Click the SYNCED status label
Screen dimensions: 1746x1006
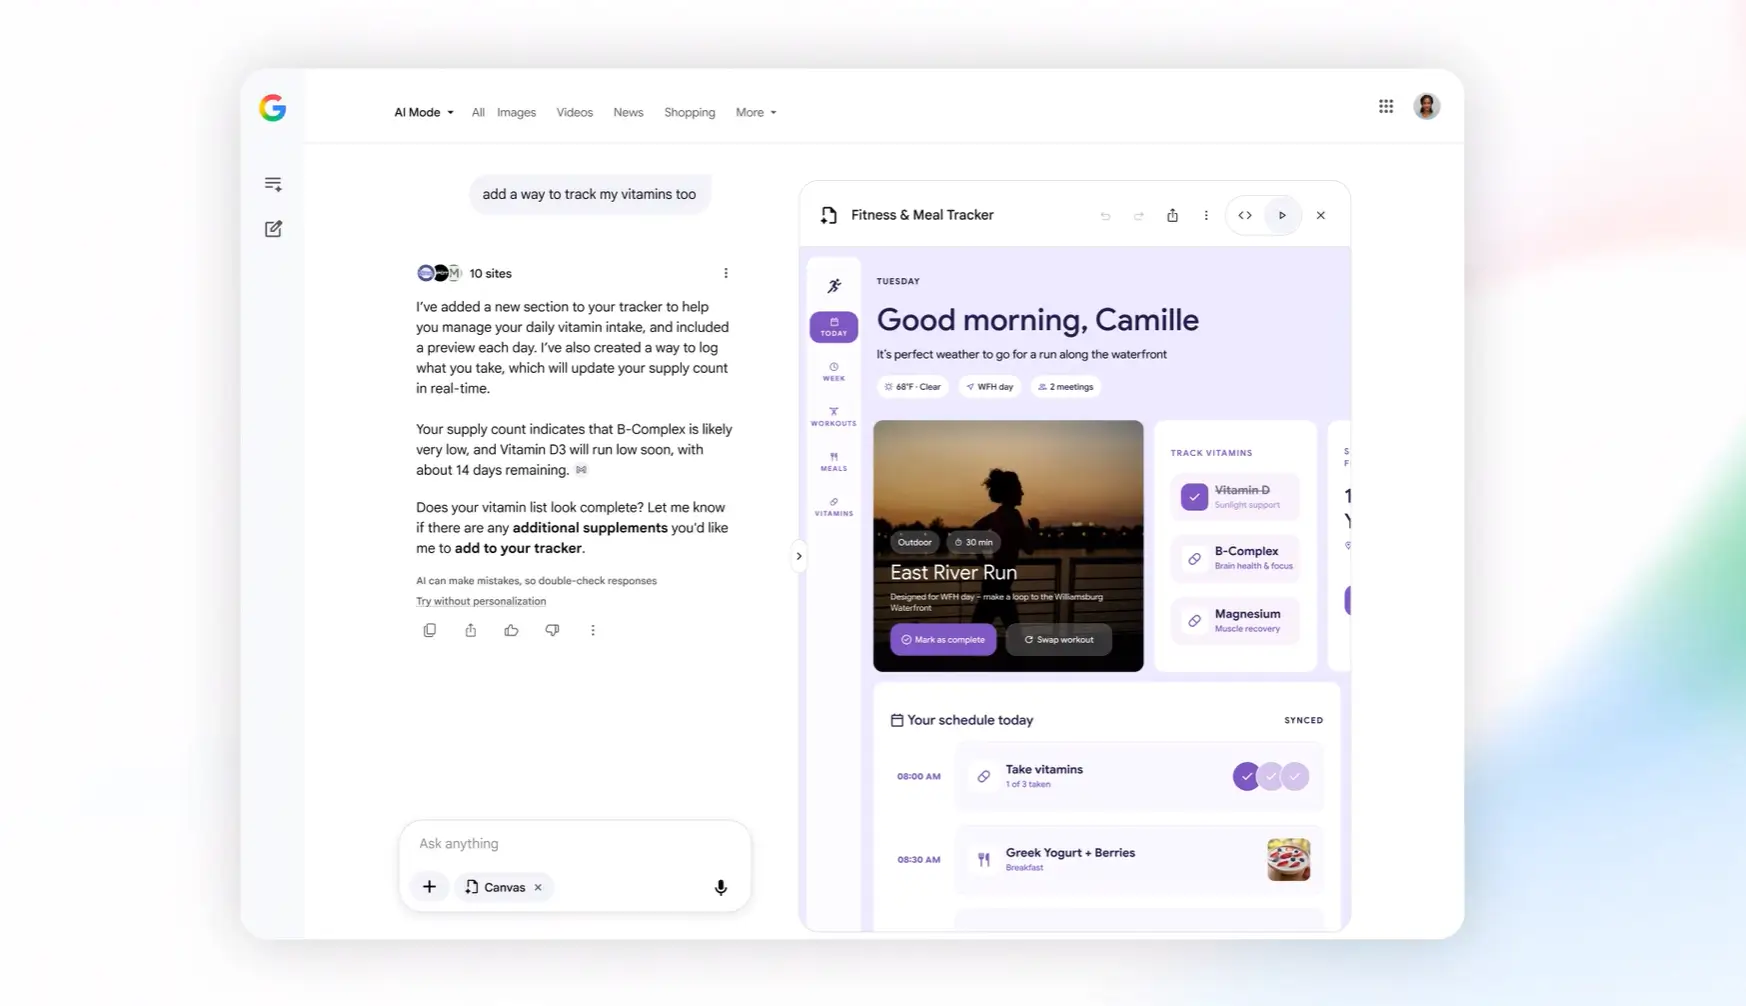click(x=1304, y=720)
